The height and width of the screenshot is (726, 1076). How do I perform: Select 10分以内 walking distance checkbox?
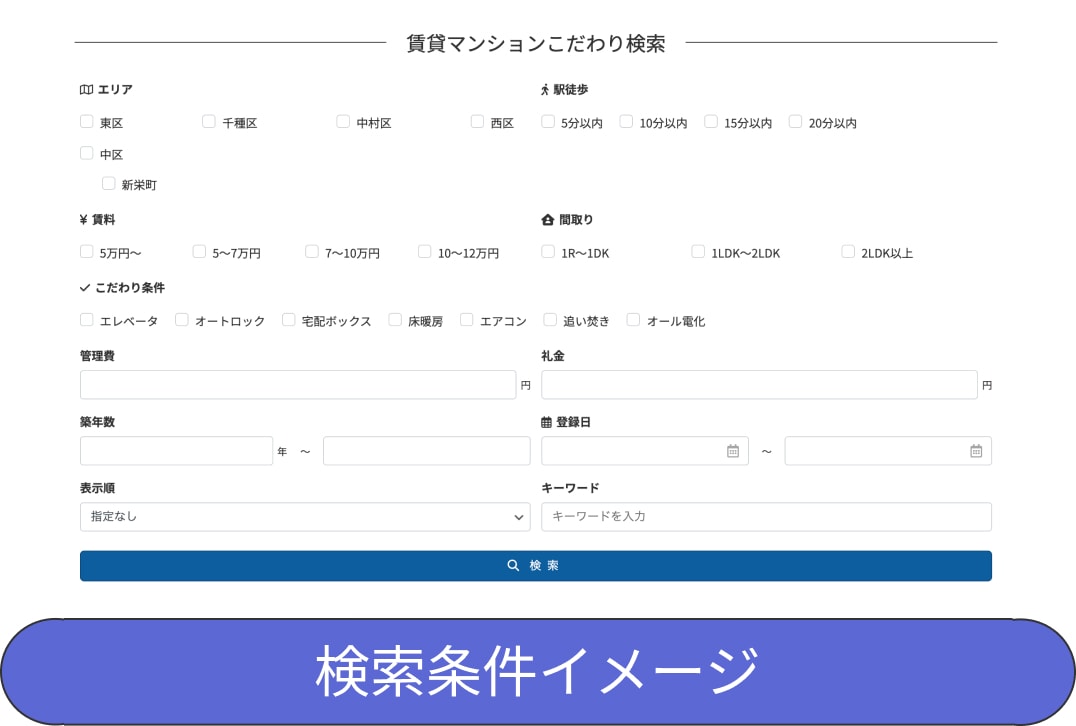click(x=626, y=121)
